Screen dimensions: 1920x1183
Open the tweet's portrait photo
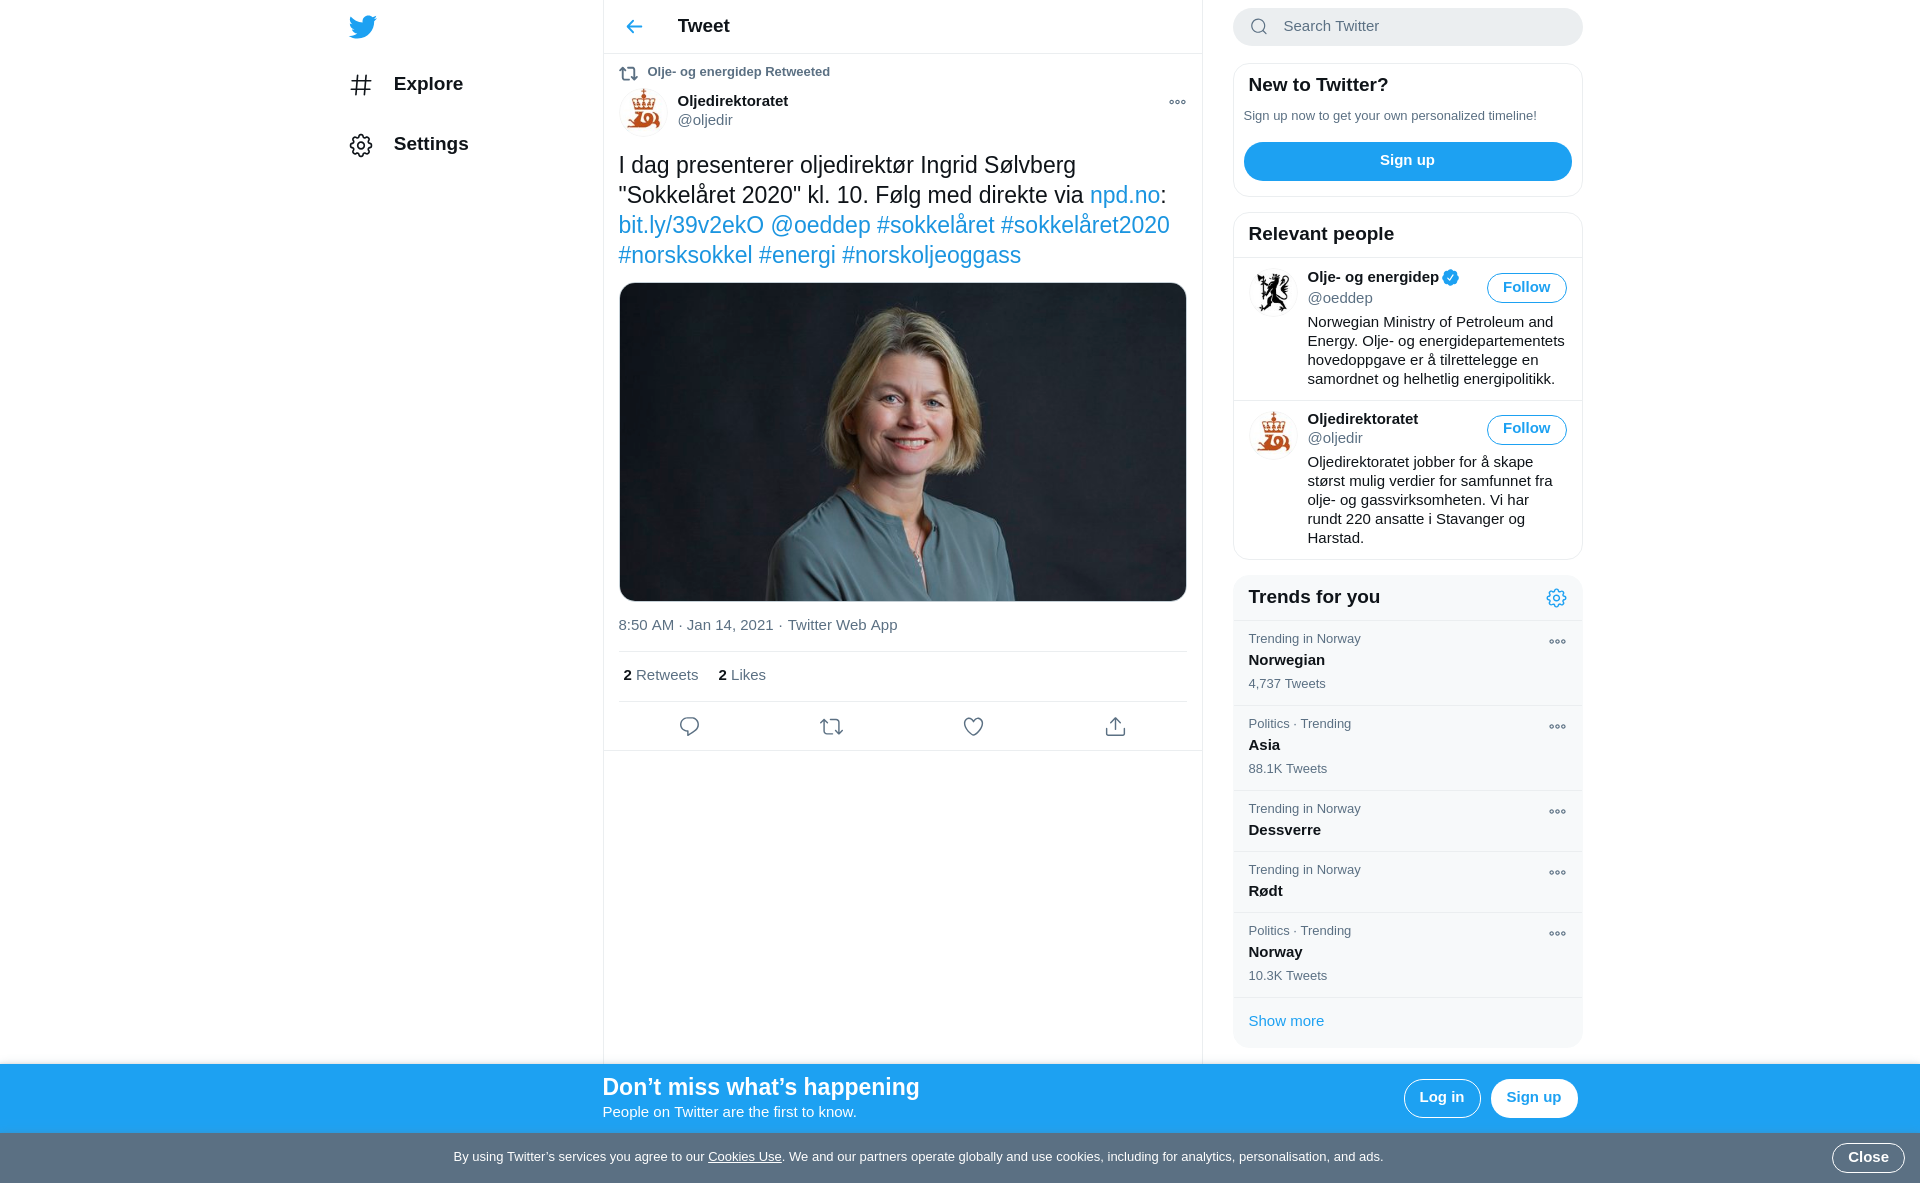pos(902,442)
